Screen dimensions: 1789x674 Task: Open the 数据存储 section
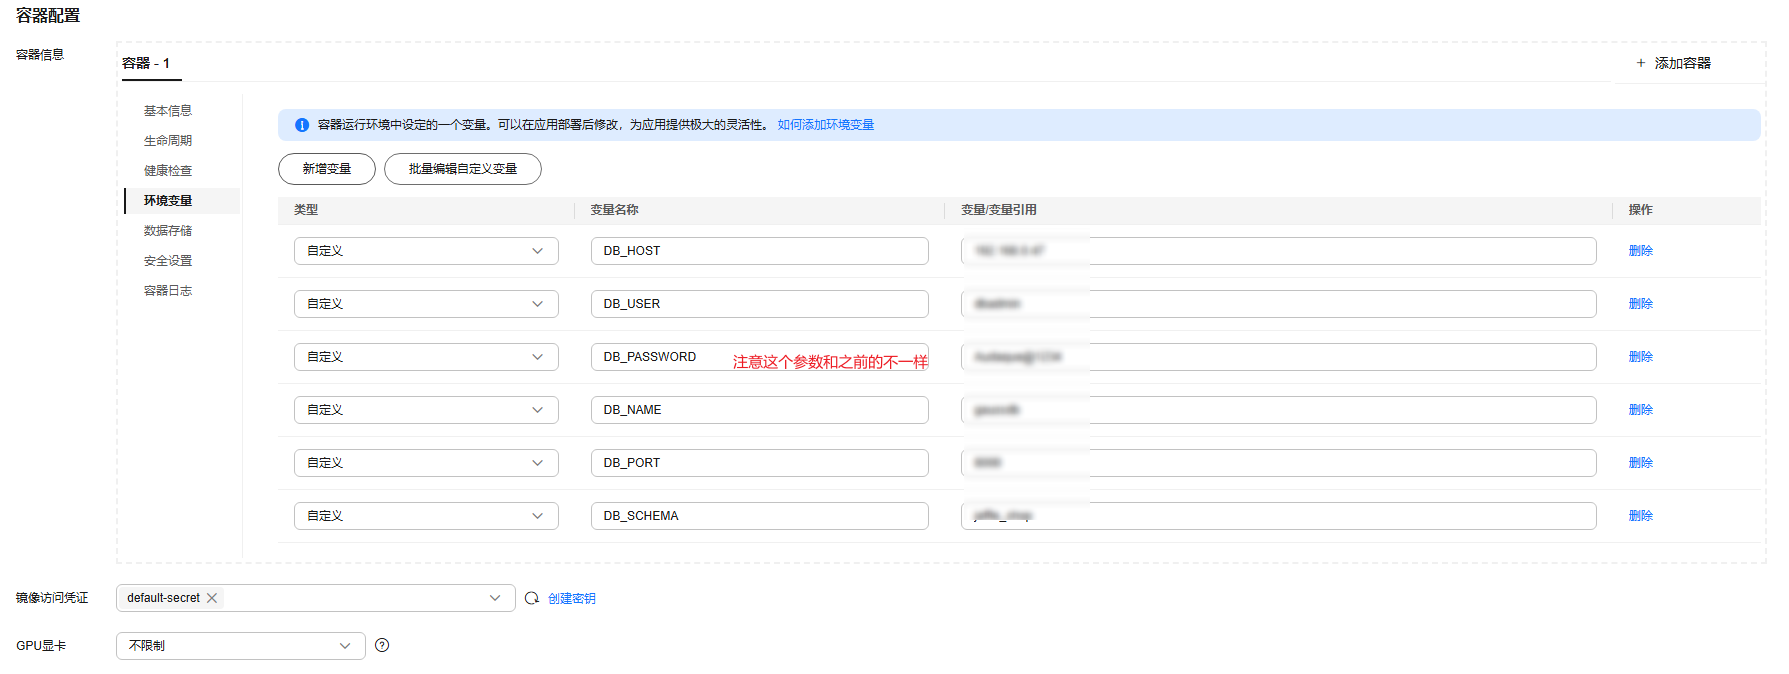pyautogui.click(x=168, y=231)
